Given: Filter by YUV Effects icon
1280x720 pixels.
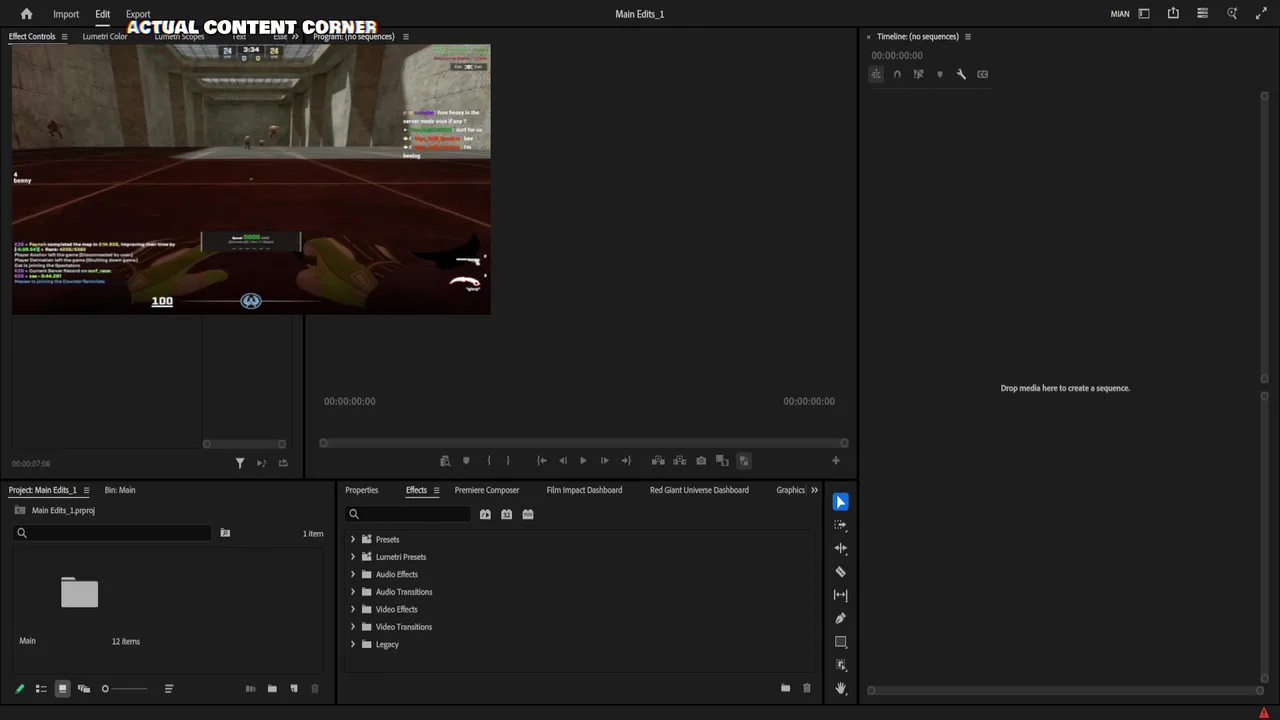Looking at the screenshot, I should click(x=528, y=514).
